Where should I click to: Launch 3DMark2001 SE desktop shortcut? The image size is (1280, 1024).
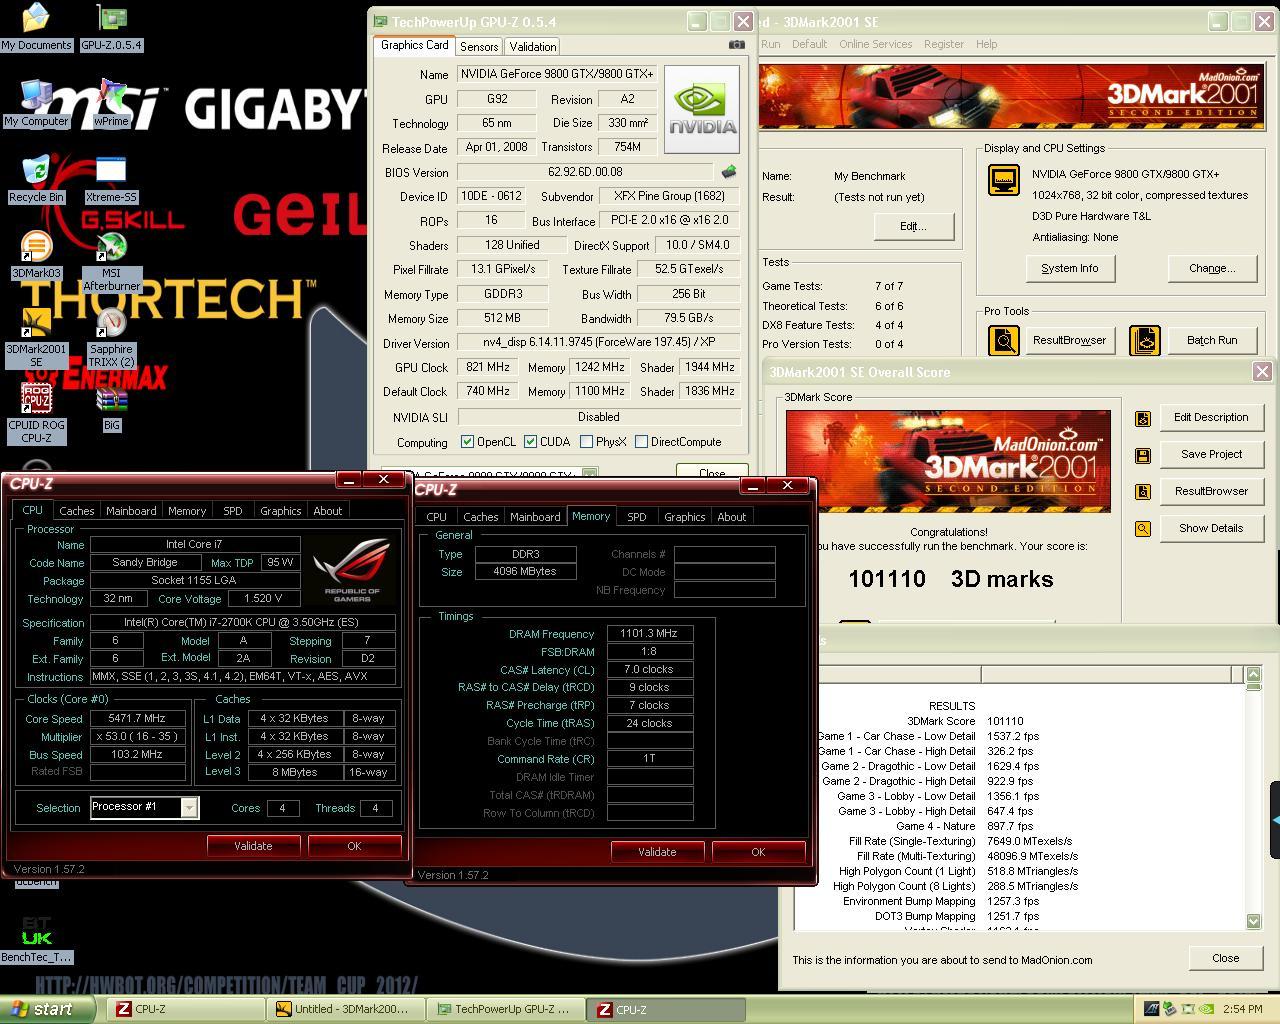click(x=36, y=336)
